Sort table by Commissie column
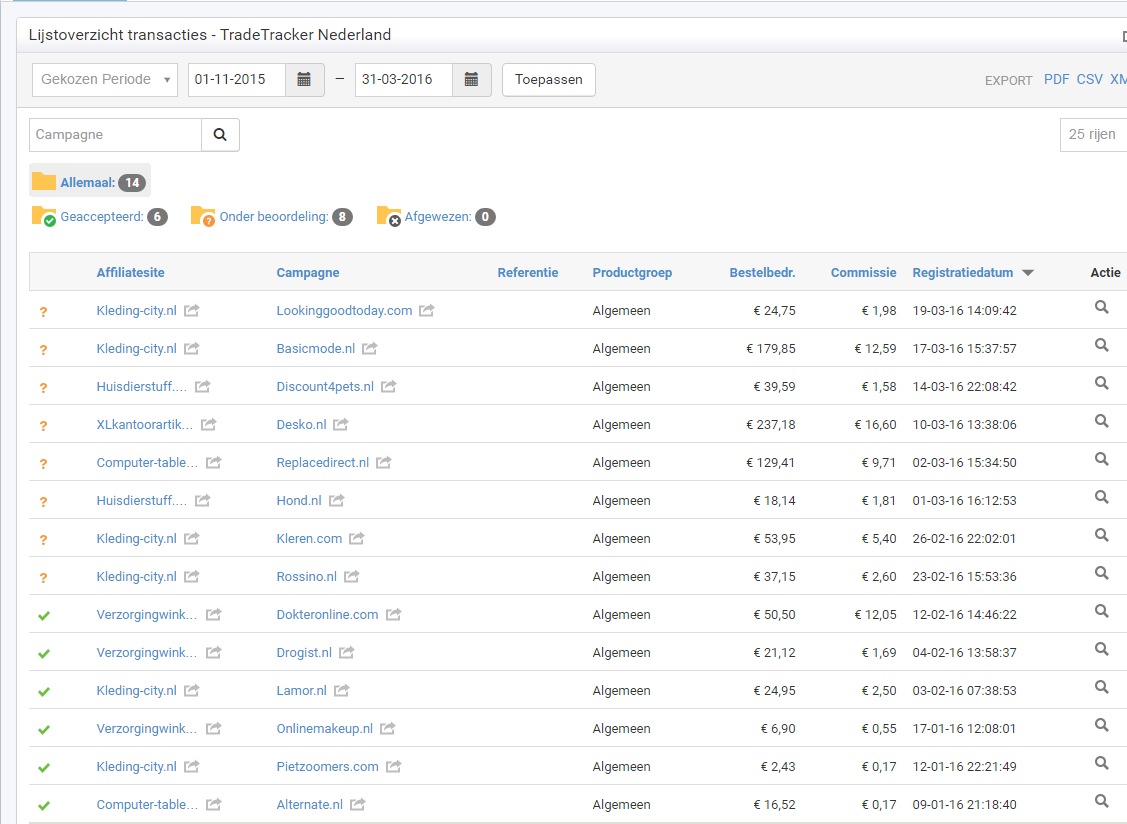Viewport: 1127px width, 824px height. (x=864, y=273)
